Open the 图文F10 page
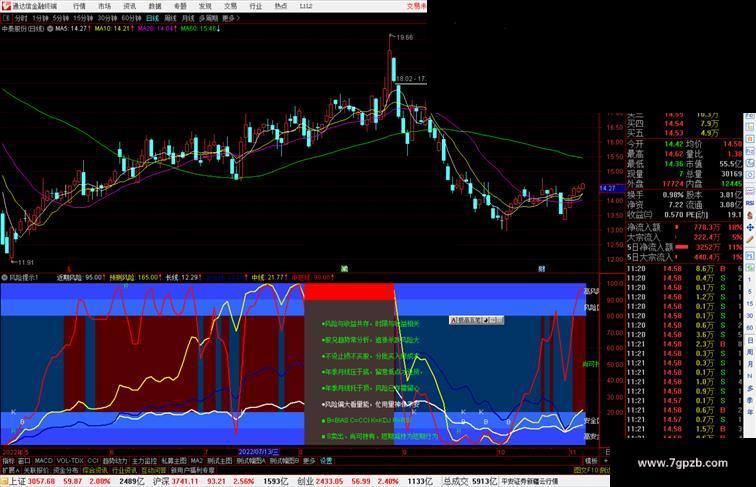Screen dimensions: 756x487 586,470
